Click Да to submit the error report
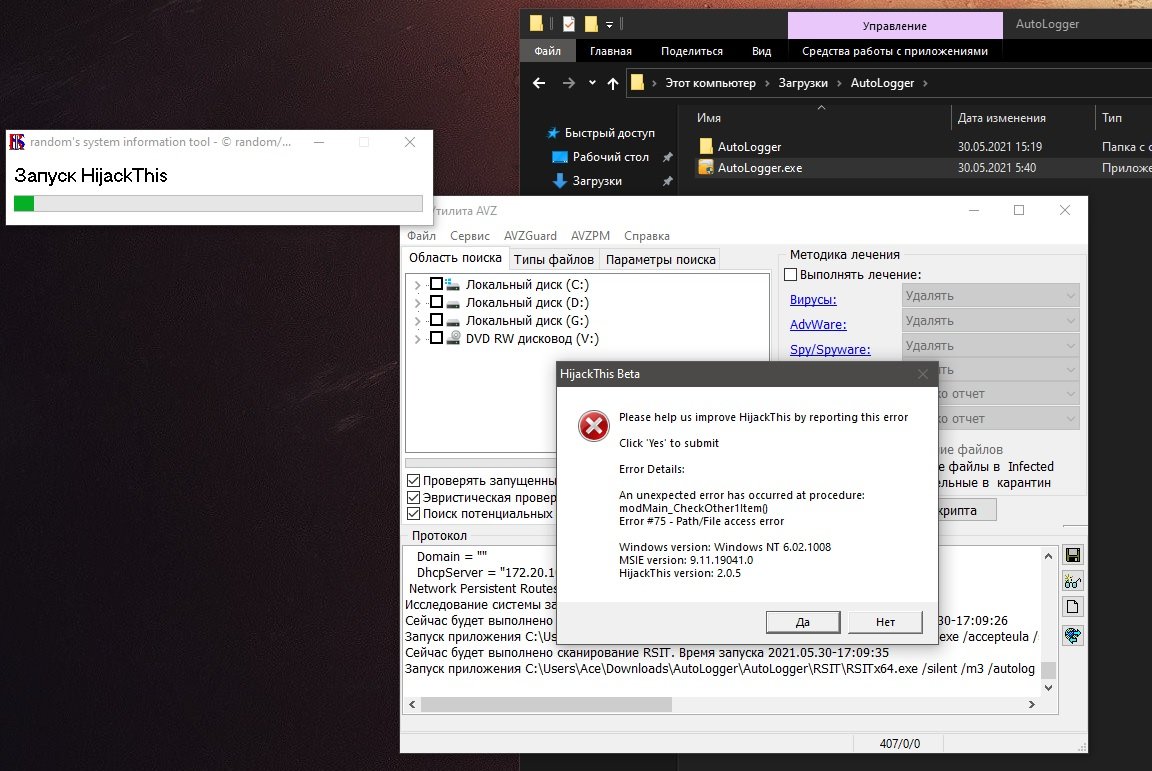Viewport: 1152px width, 771px height. pyautogui.click(x=803, y=622)
